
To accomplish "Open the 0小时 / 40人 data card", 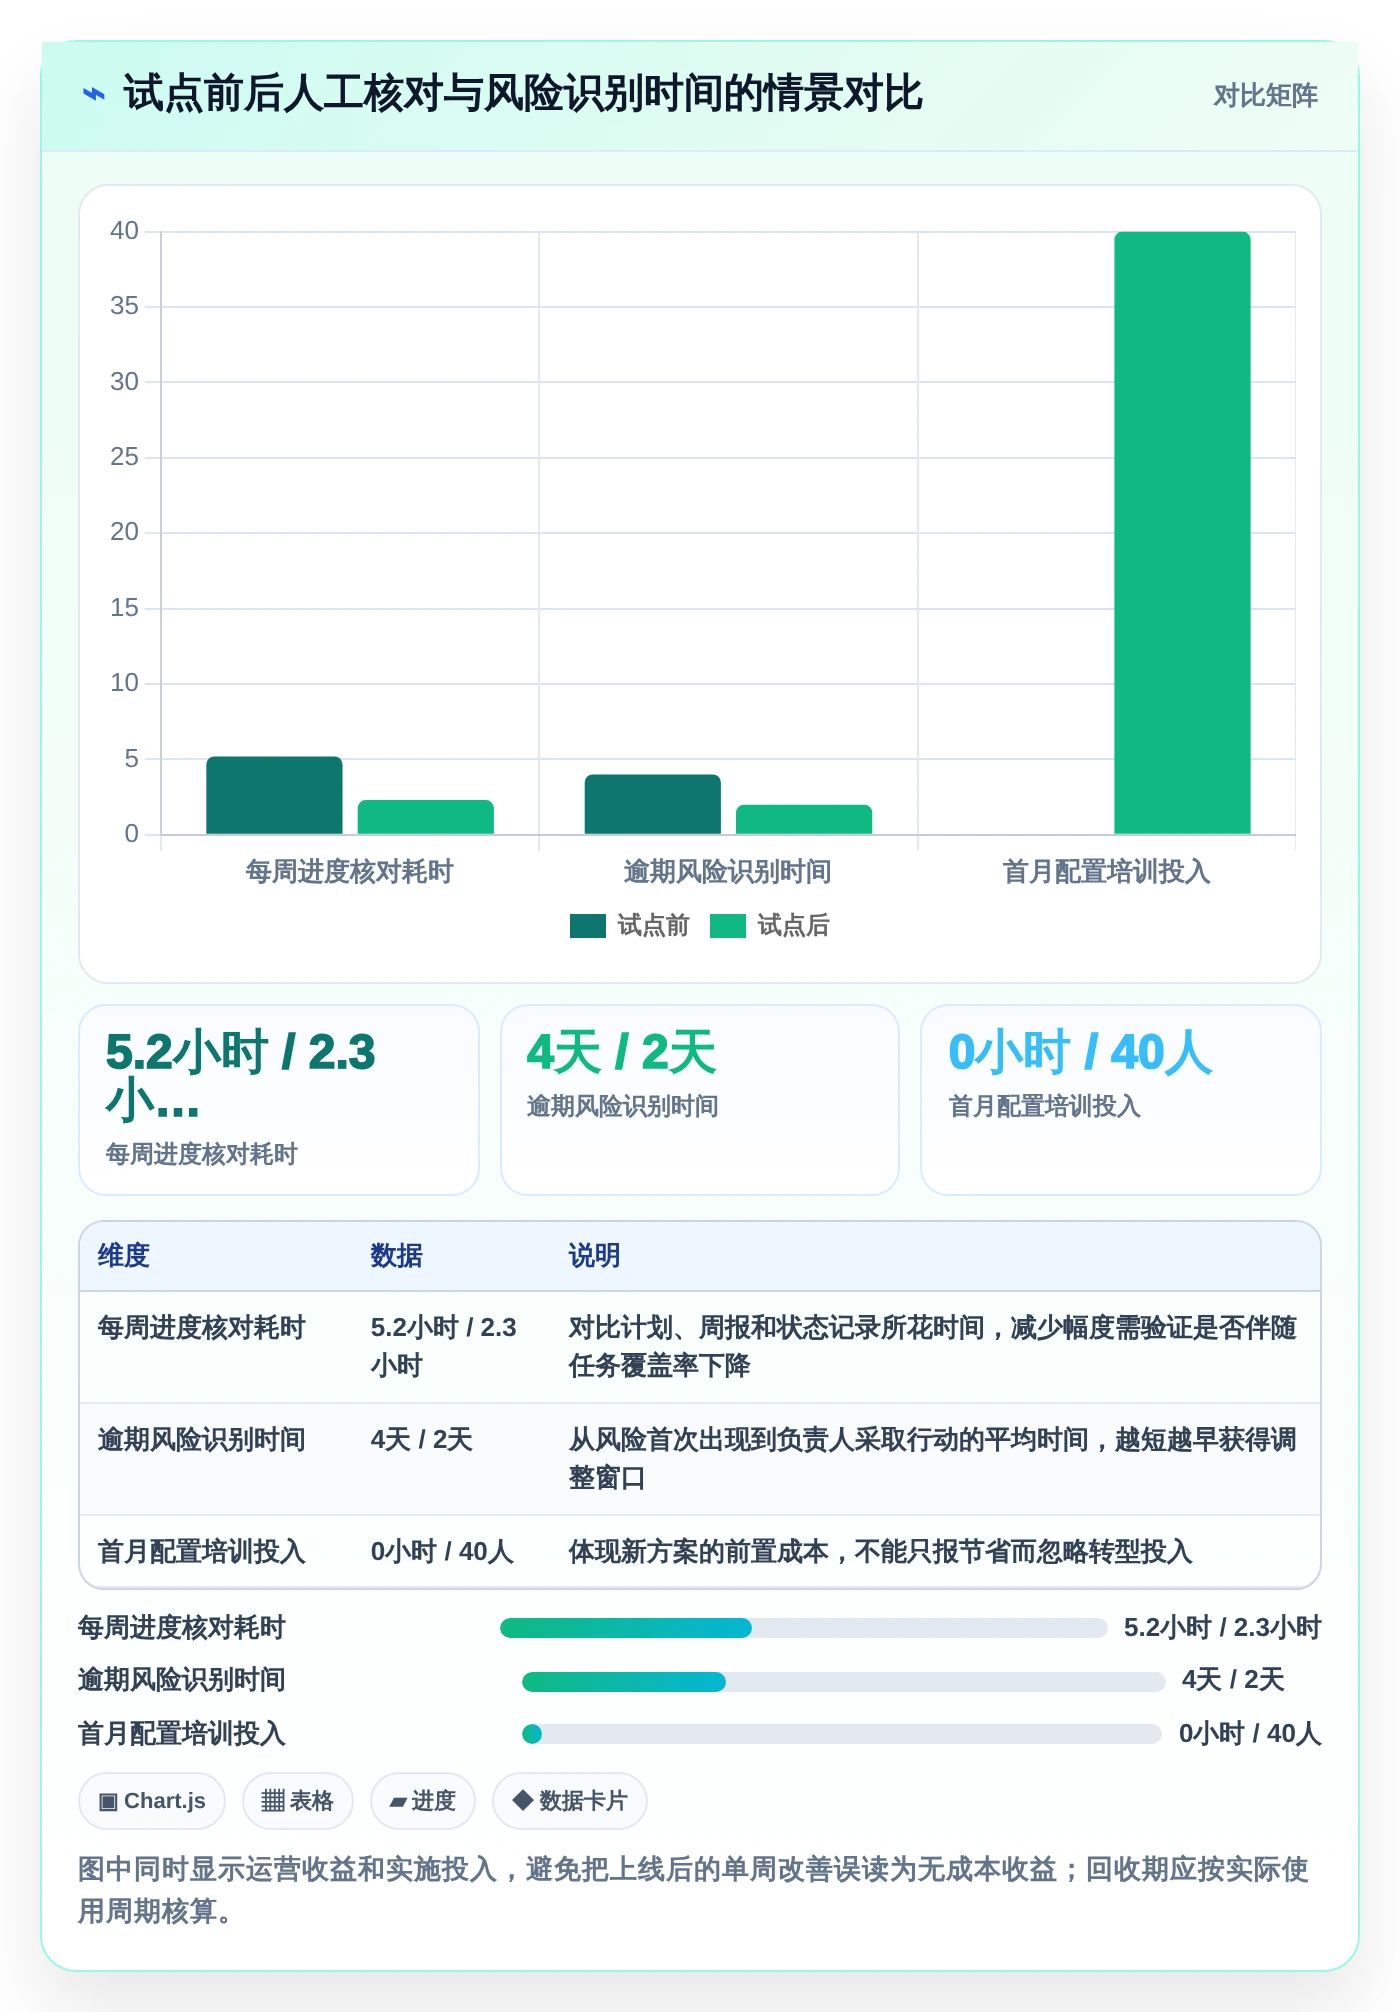I will (1121, 1100).
